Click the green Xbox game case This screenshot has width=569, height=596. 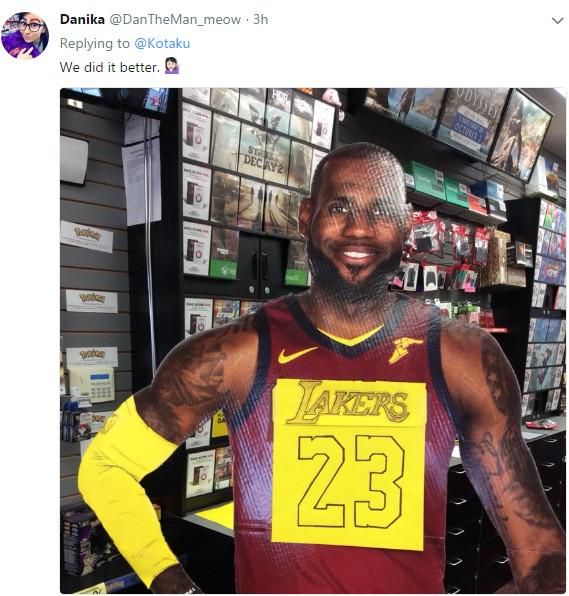tap(223, 253)
